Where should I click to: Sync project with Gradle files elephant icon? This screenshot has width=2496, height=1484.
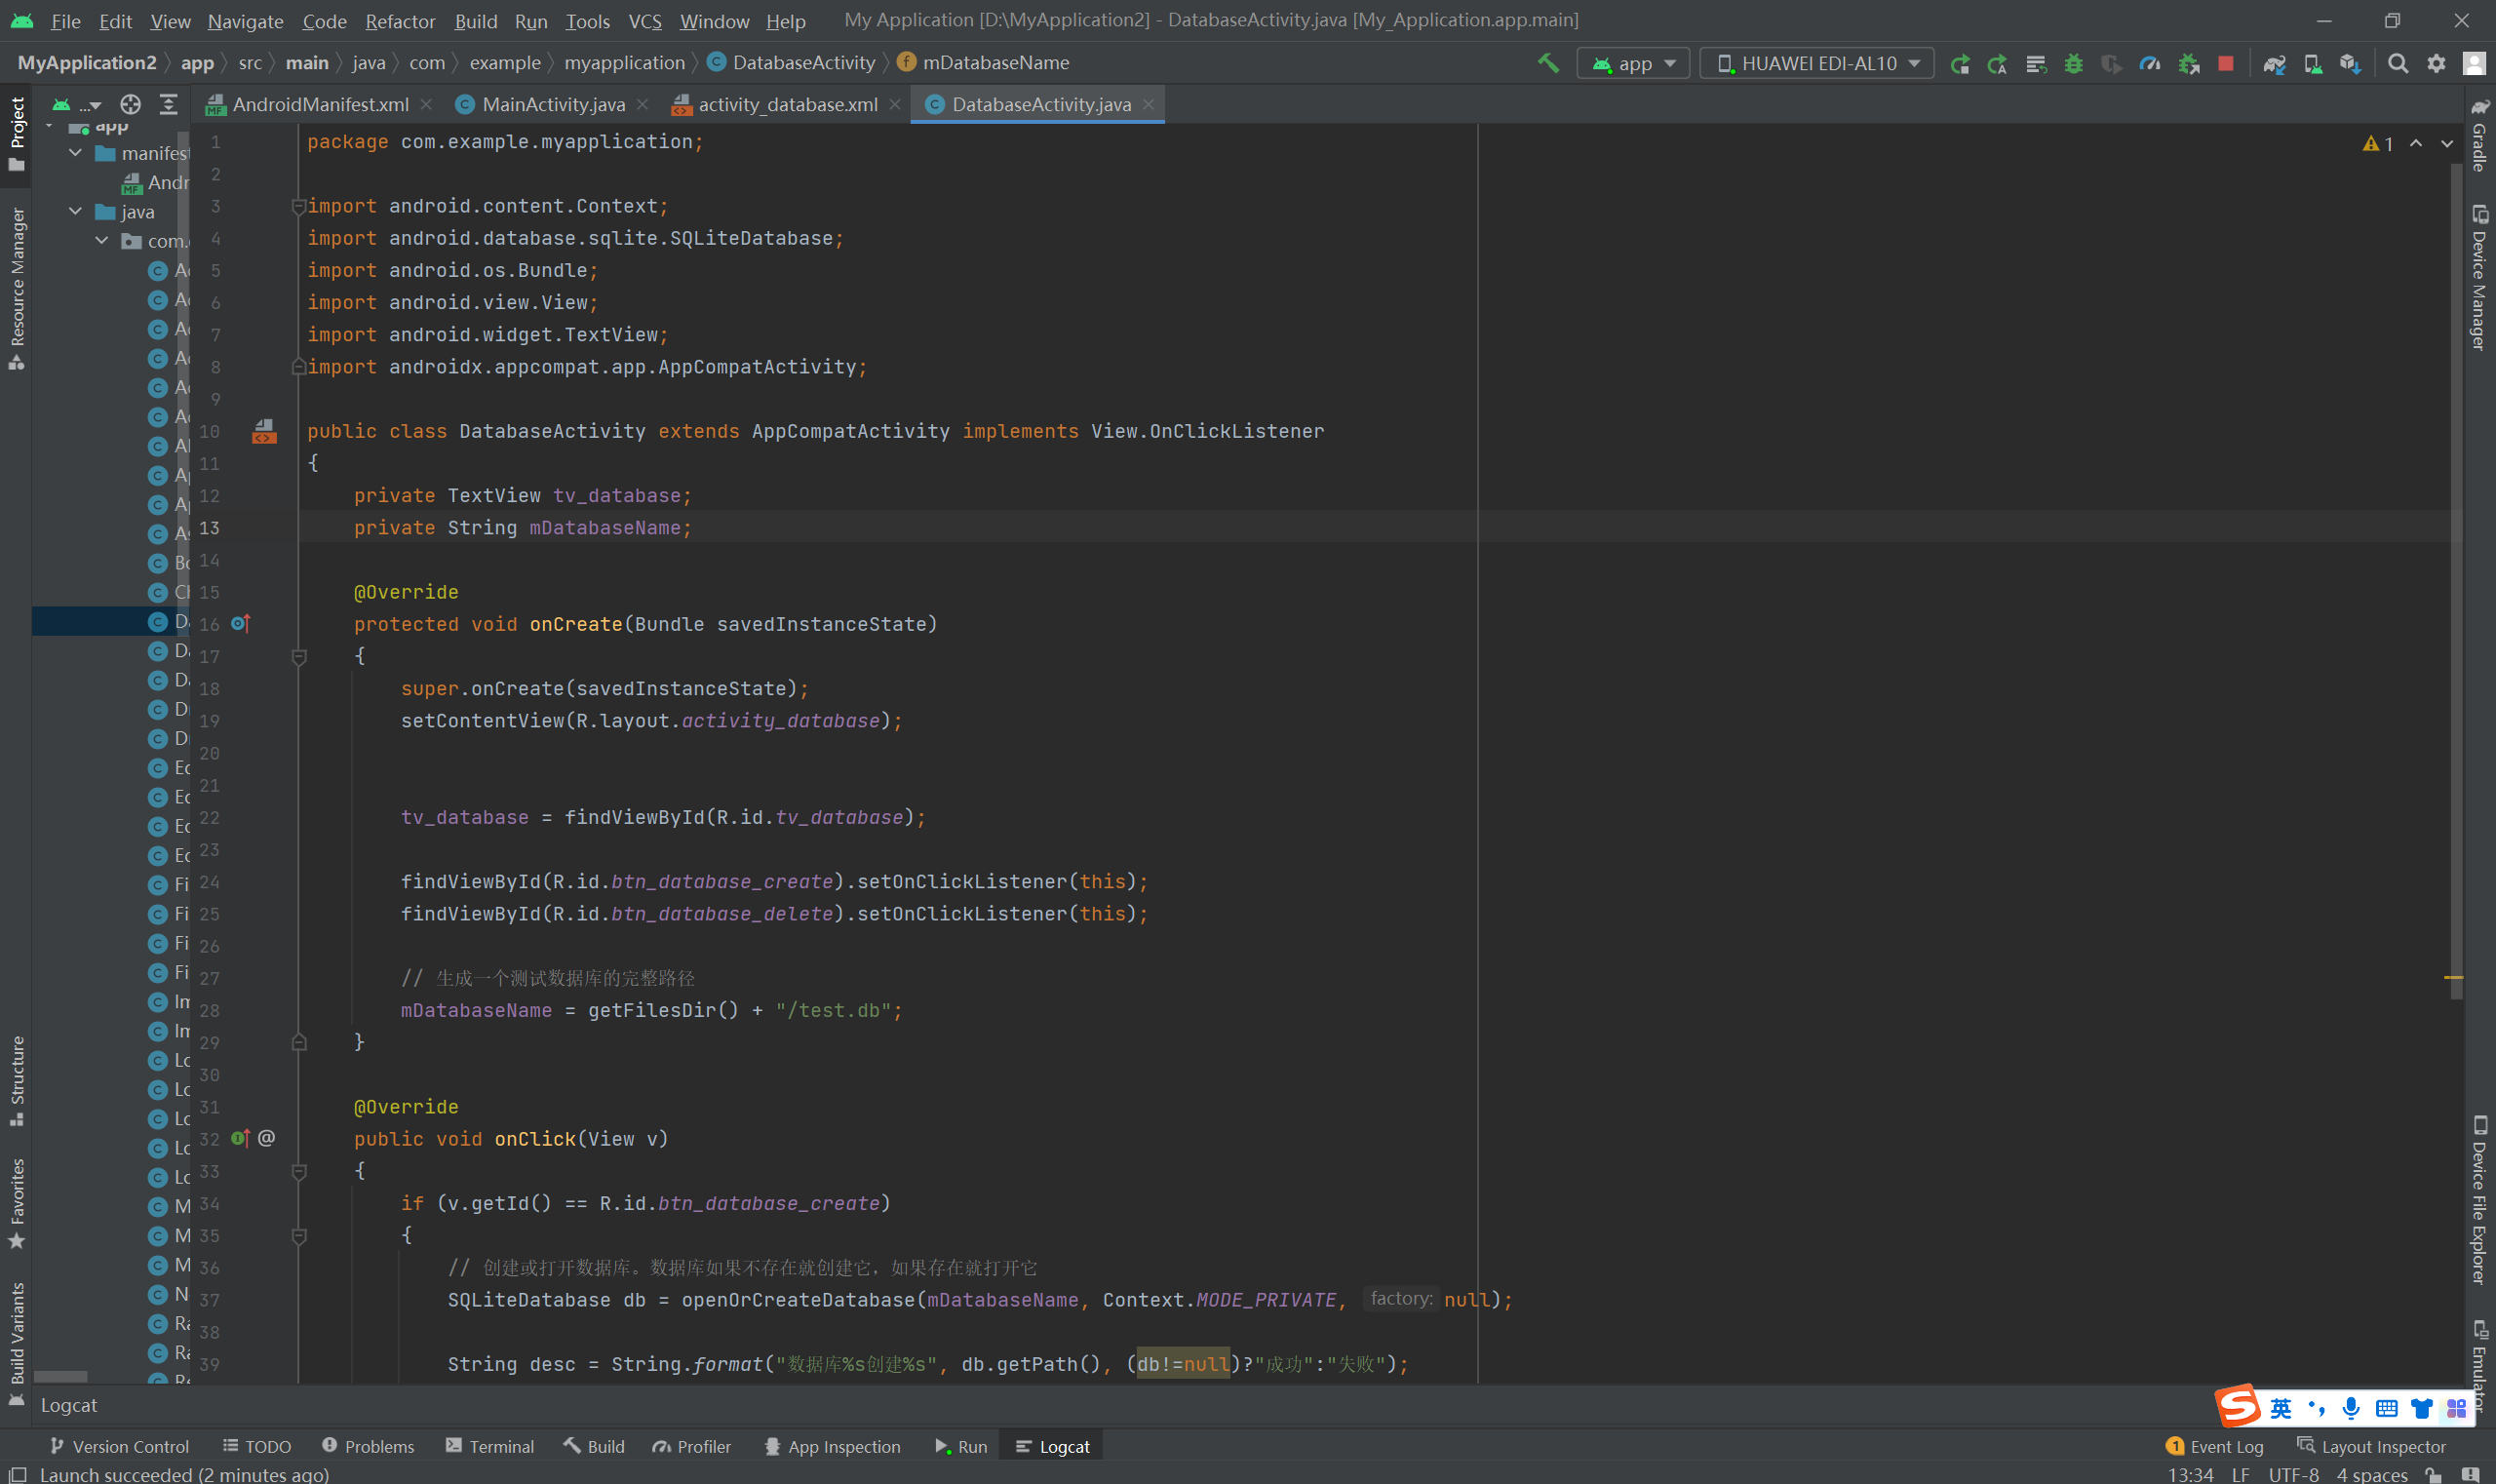pyautogui.click(x=2274, y=63)
